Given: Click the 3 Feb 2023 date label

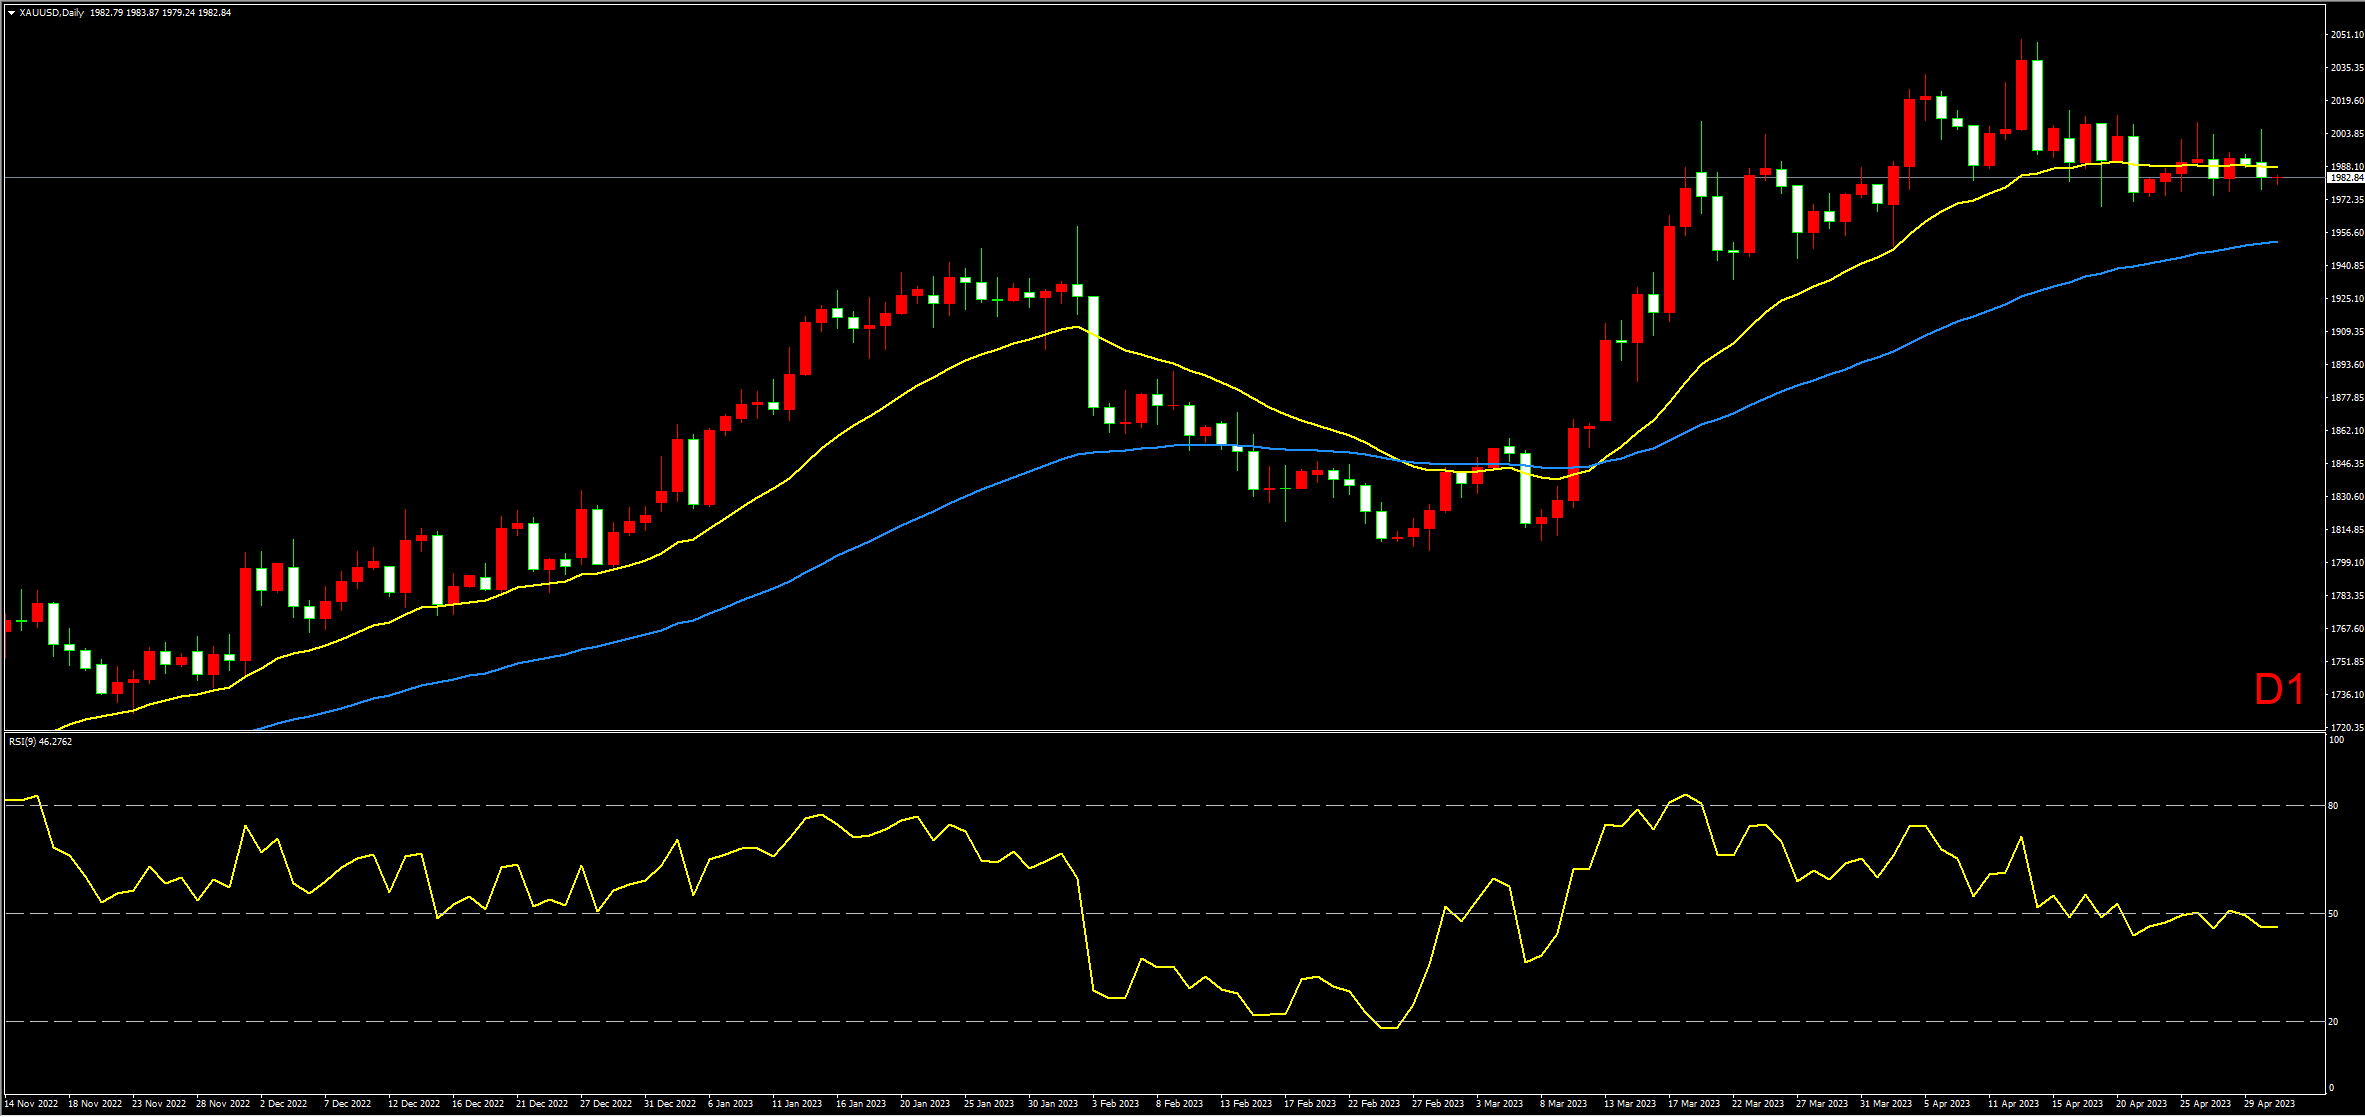Looking at the screenshot, I should click(1115, 1104).
